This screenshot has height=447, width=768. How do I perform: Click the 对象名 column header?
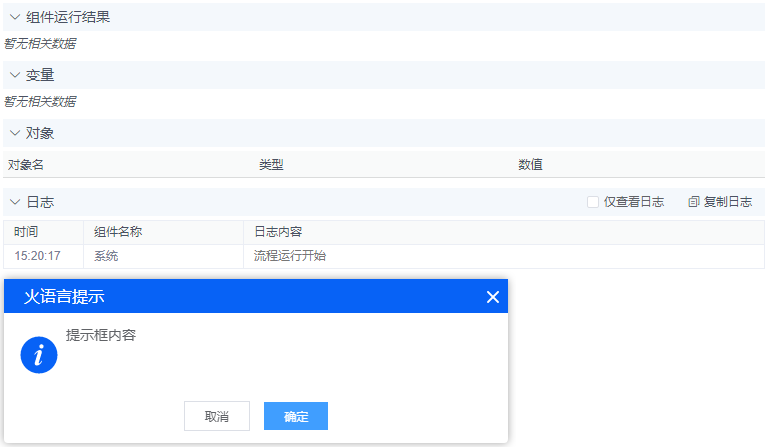pos(25,165)
